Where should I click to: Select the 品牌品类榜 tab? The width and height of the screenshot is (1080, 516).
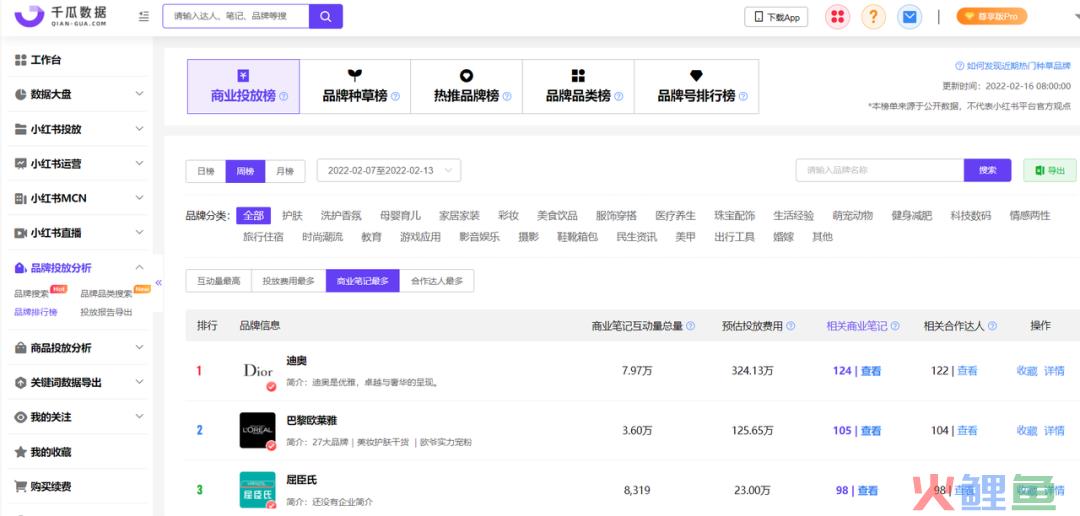[x=578, y=86]
